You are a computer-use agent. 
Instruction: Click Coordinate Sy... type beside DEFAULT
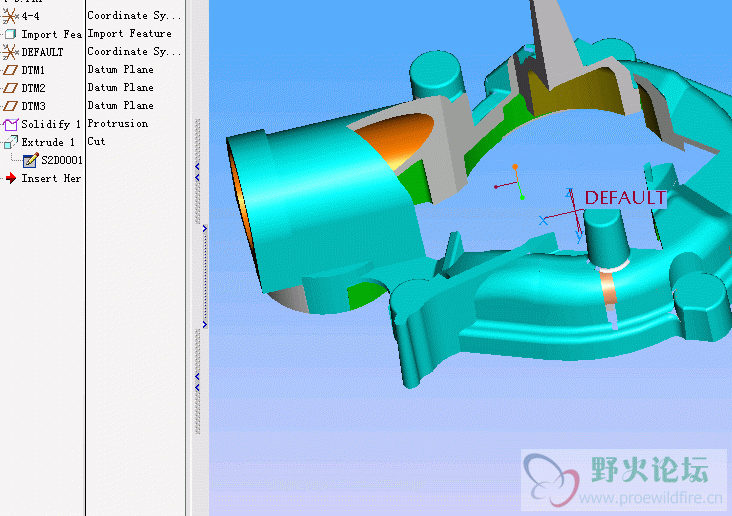(x=134, y=52)
